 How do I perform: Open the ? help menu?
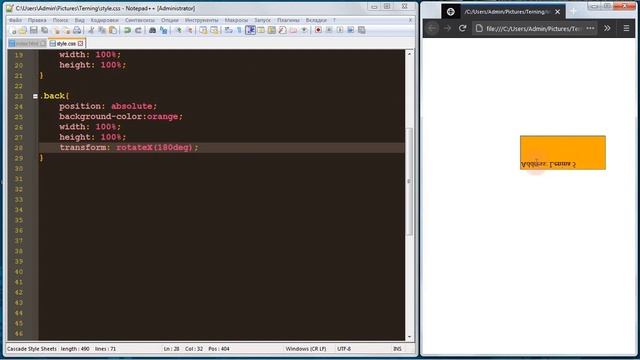334,20
